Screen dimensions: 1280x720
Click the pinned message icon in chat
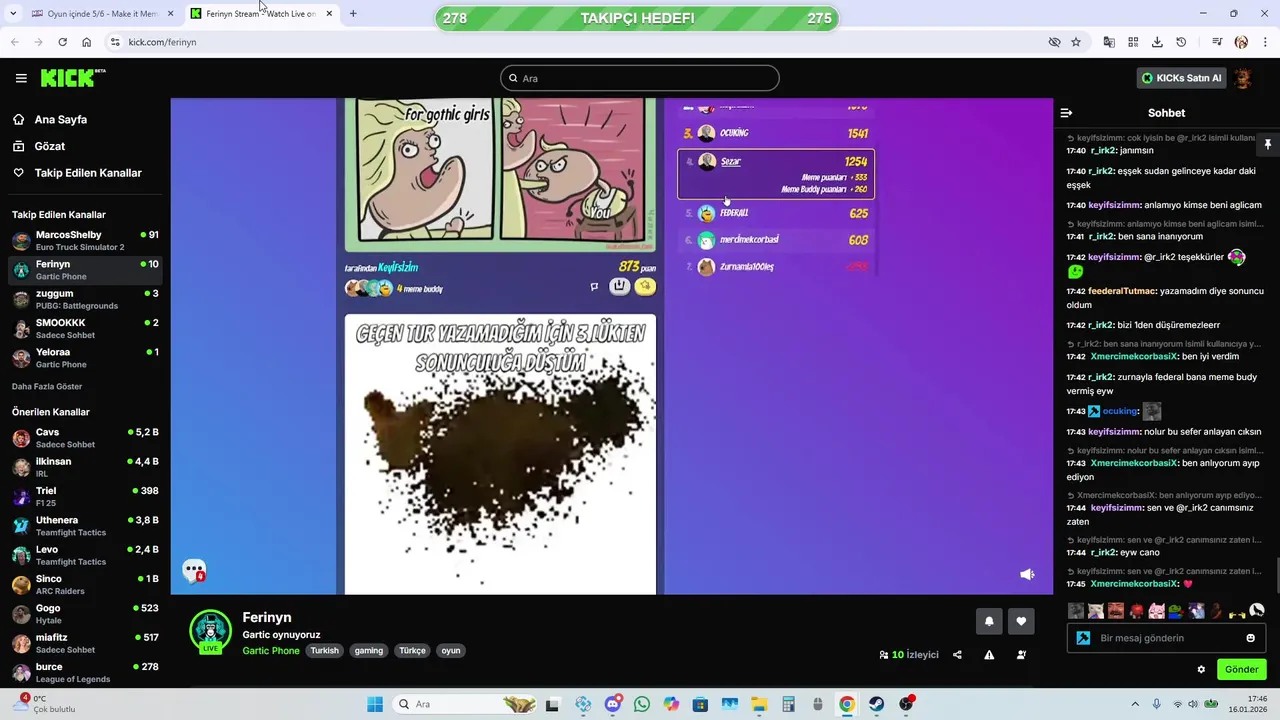coord(1268,145)
